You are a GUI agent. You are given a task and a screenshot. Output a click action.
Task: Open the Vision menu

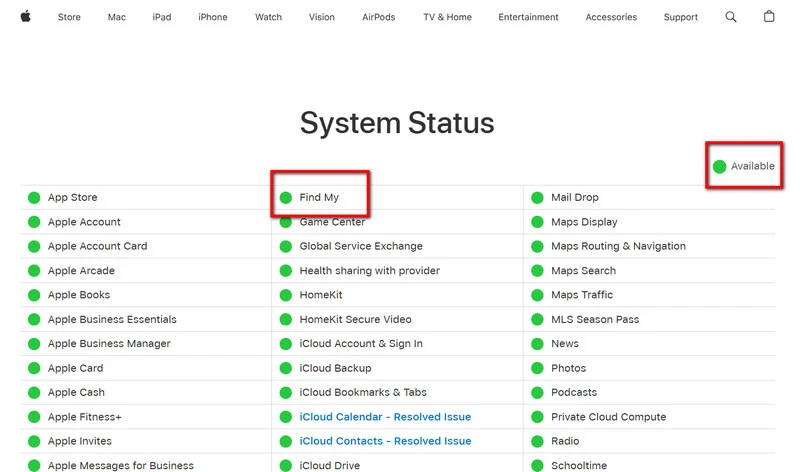[x=321, y=17]
